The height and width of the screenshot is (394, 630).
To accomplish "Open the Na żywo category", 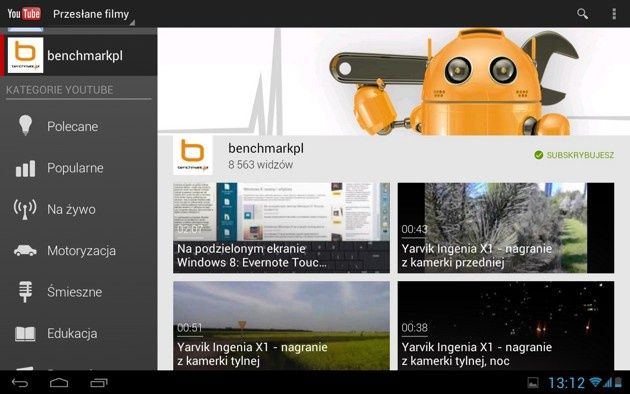I will 79,209.
